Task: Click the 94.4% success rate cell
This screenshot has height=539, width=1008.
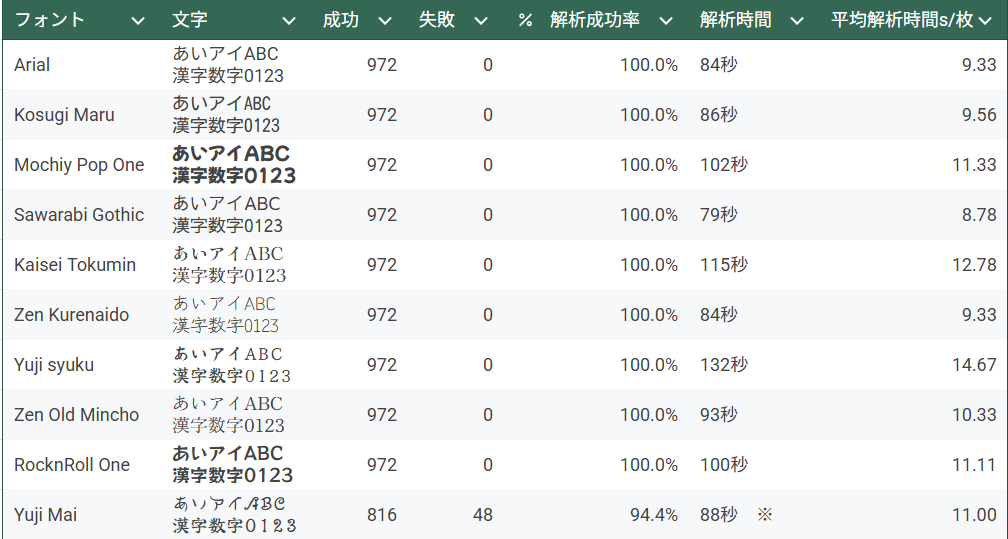Action: point(654,515)
